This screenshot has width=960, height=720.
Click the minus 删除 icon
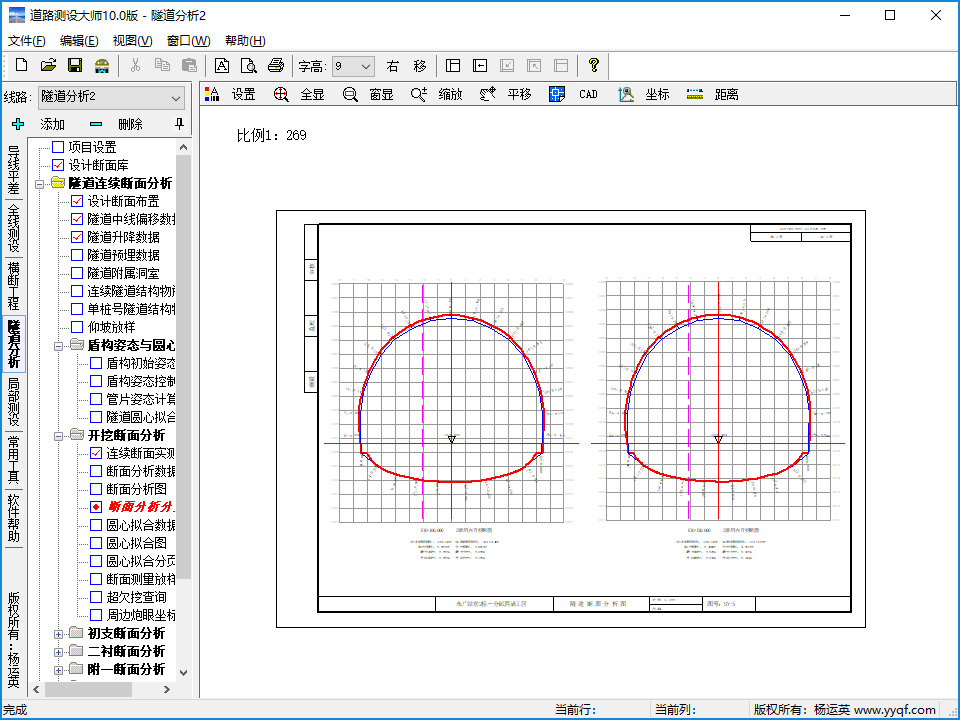click(x=96, y=124)
